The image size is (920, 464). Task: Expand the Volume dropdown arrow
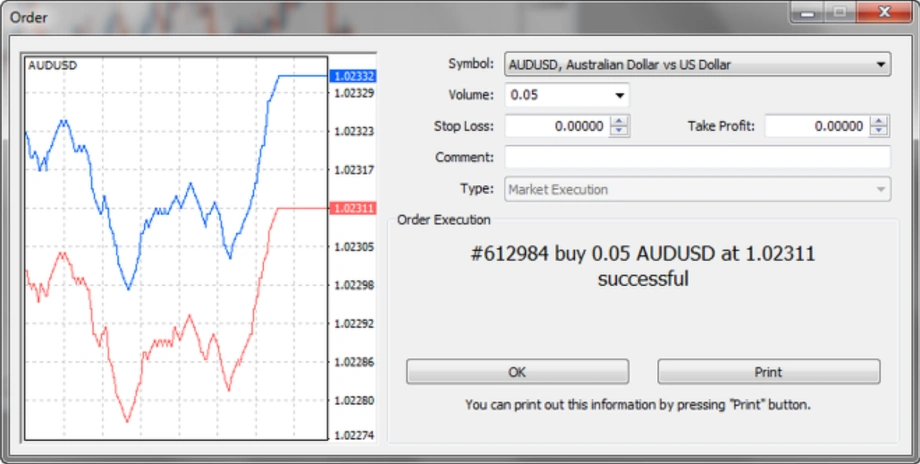pyautogui.click(x=620, y=96)
